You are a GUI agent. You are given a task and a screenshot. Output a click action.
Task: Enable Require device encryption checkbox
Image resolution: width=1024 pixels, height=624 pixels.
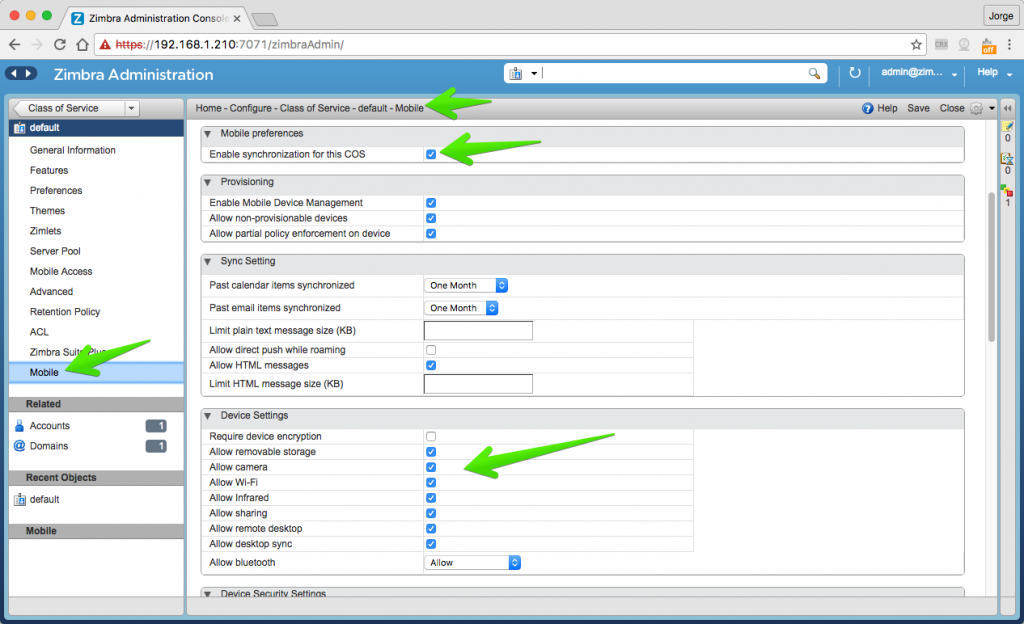(x=431, y=436)
